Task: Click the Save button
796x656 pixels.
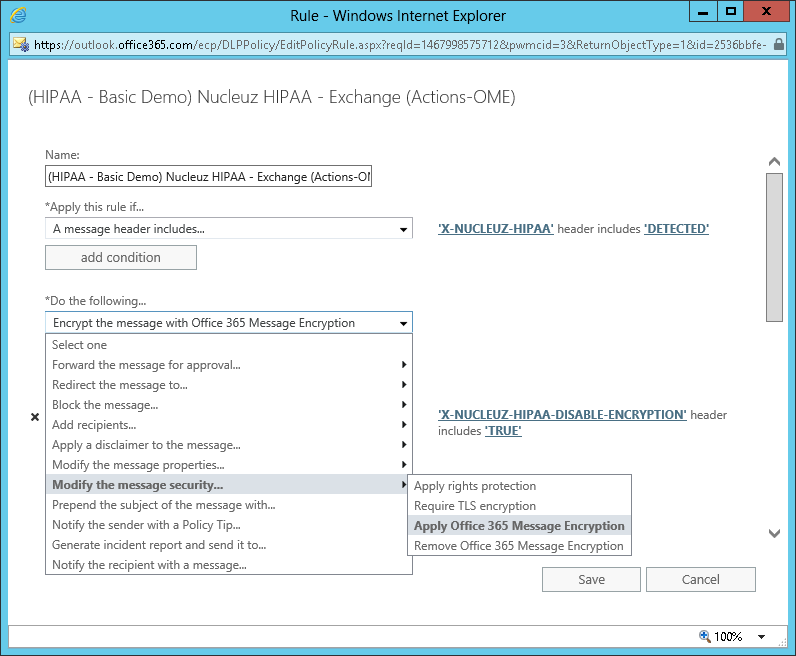Action: (591, 579)
